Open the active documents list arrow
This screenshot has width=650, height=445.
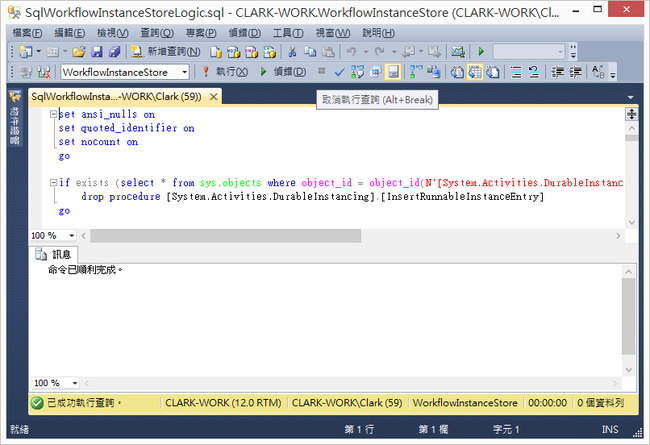[631, 97]
